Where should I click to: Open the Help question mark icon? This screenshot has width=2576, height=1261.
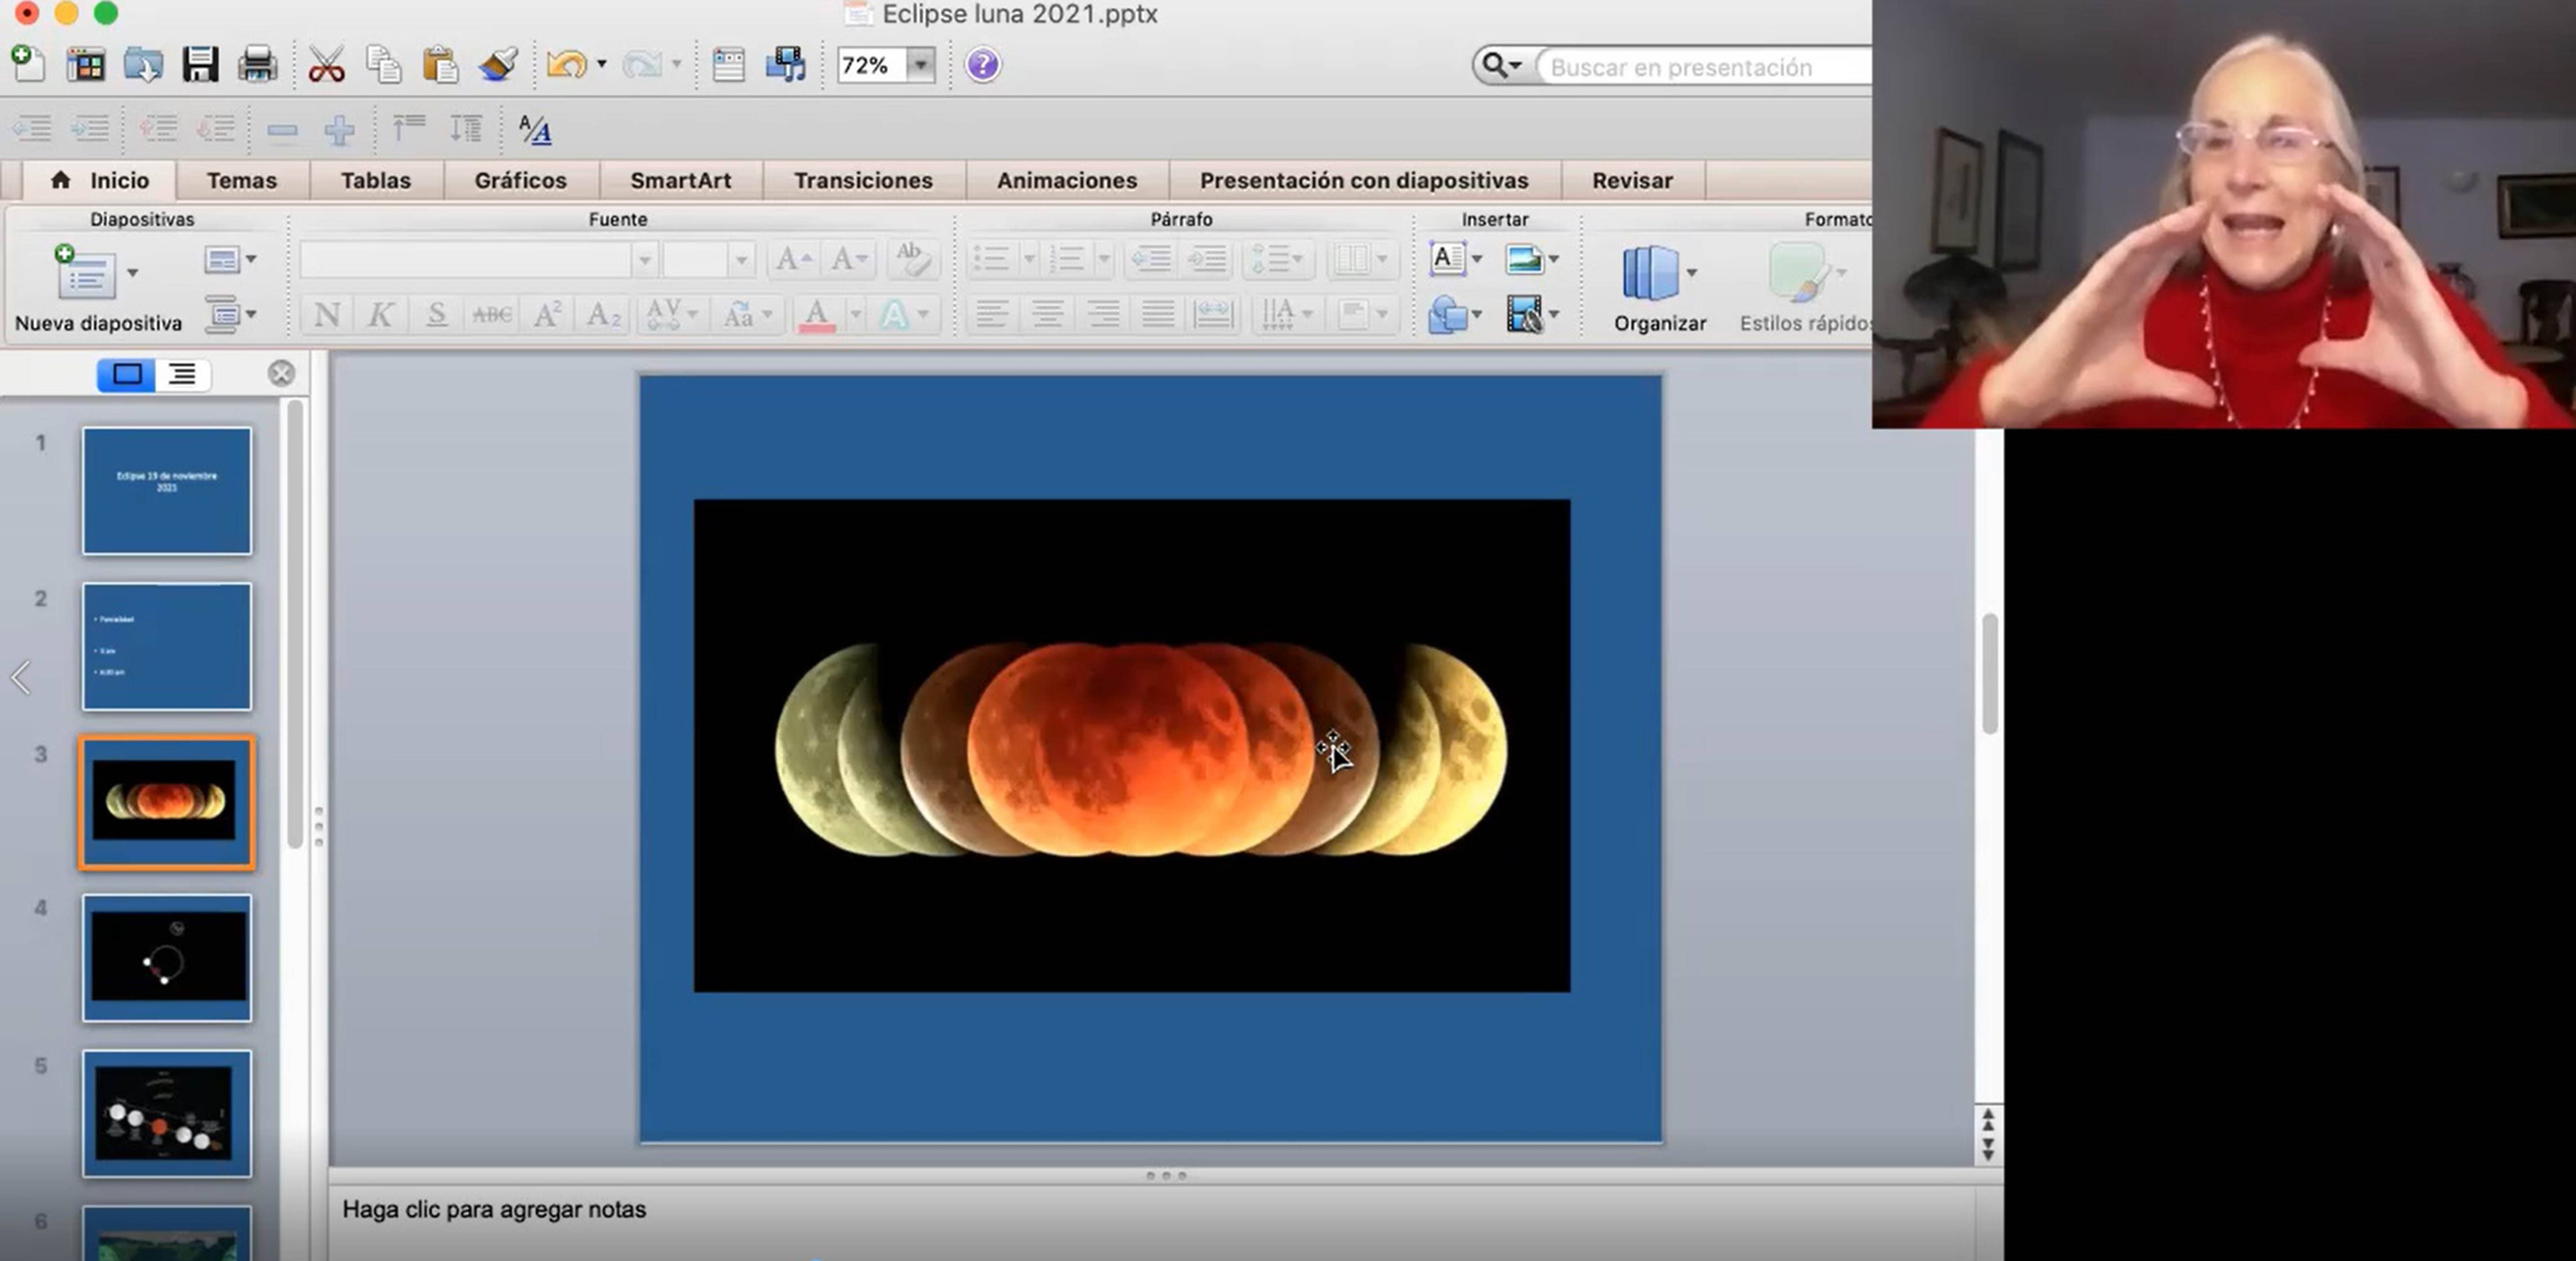click(x=982, y=65)
